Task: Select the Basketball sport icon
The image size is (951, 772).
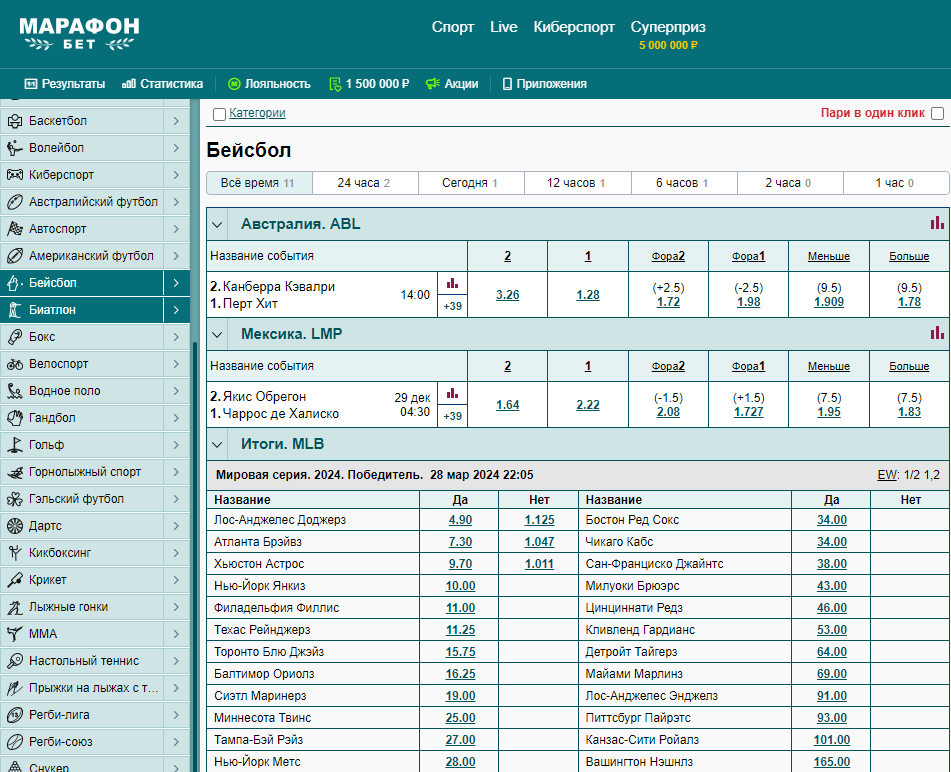Action: tap(15, 121)
